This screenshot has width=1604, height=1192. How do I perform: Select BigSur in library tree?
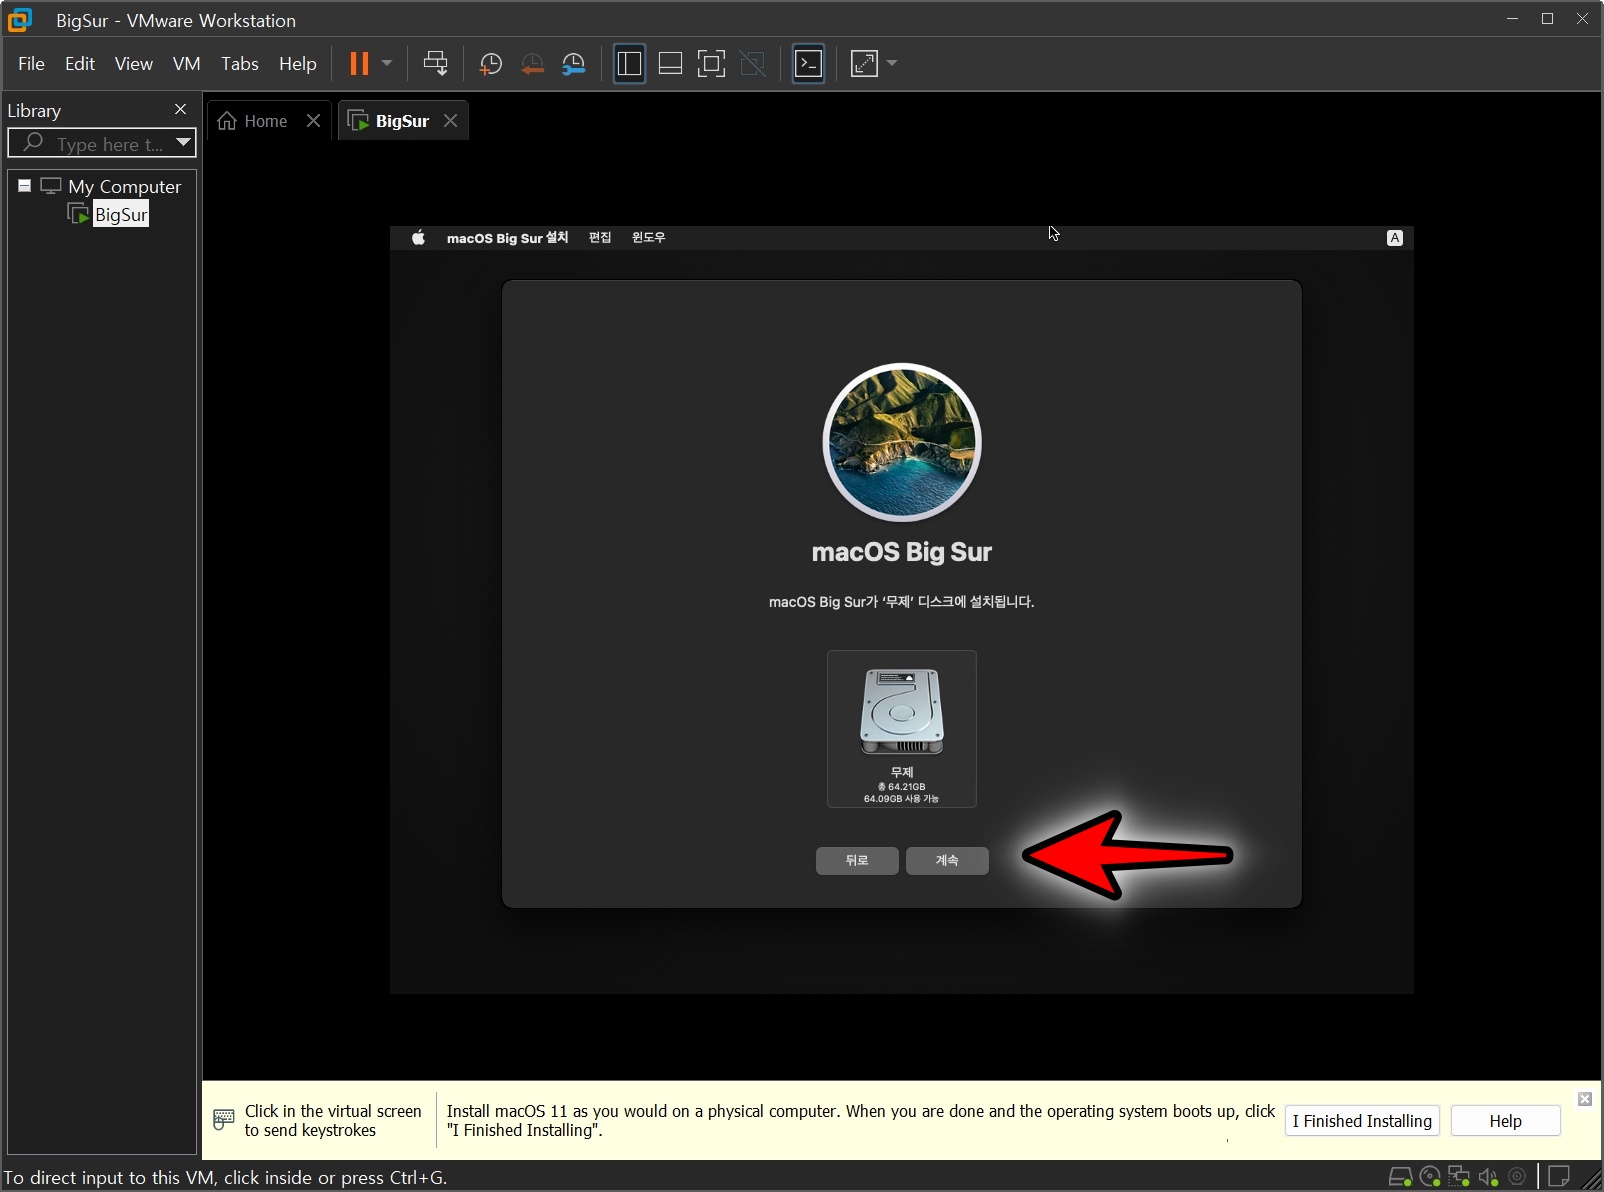121,214
